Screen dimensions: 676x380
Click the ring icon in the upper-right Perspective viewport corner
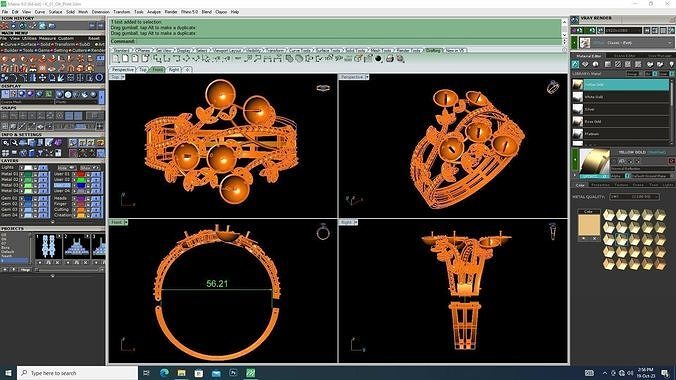553,88
